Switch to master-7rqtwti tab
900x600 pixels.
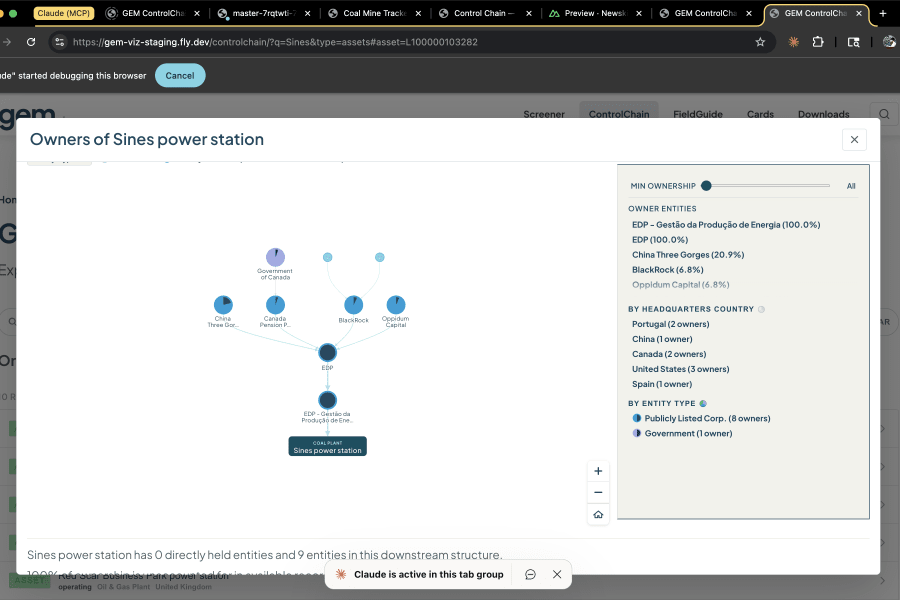click(x=264, y=13)
